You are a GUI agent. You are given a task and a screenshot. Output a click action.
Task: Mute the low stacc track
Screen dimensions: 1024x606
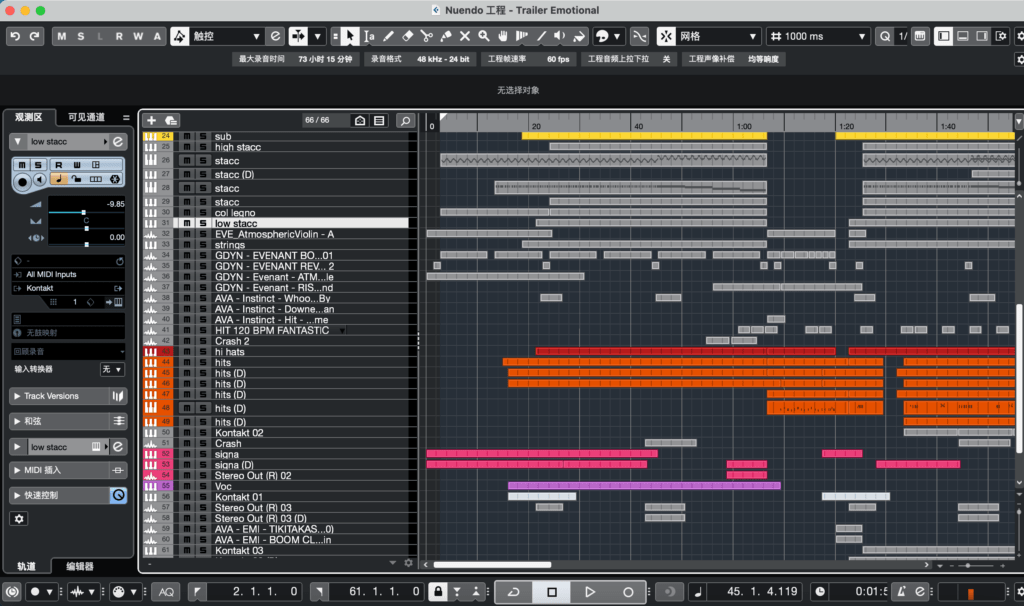(x=187, y=223)
